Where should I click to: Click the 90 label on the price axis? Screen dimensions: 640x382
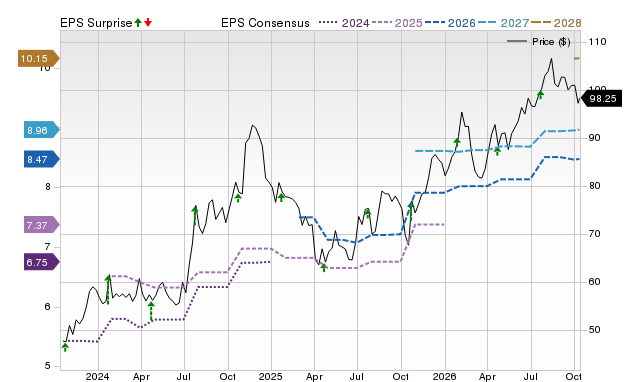[594, 138]
